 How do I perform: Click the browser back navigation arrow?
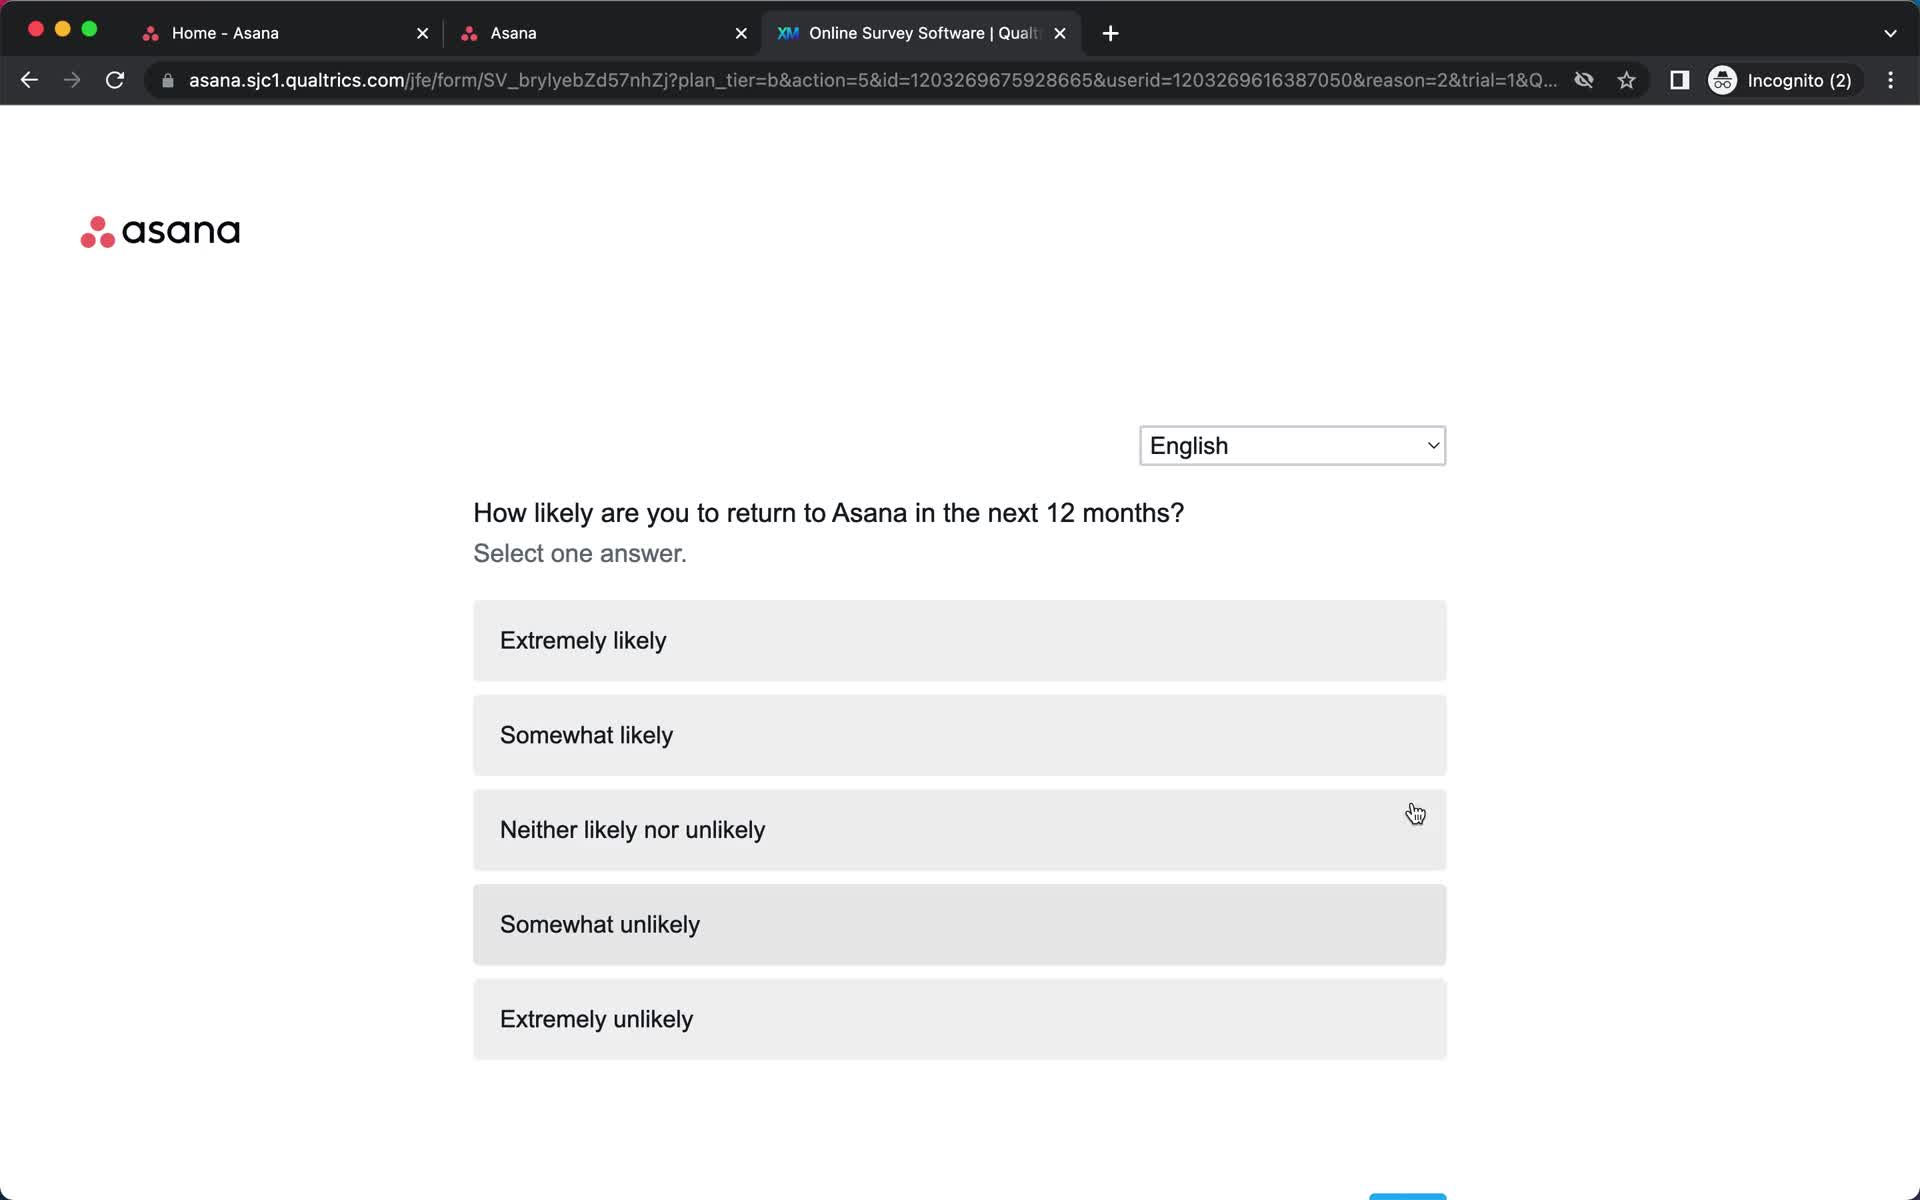pyautogui.click(x=28, y=80)
